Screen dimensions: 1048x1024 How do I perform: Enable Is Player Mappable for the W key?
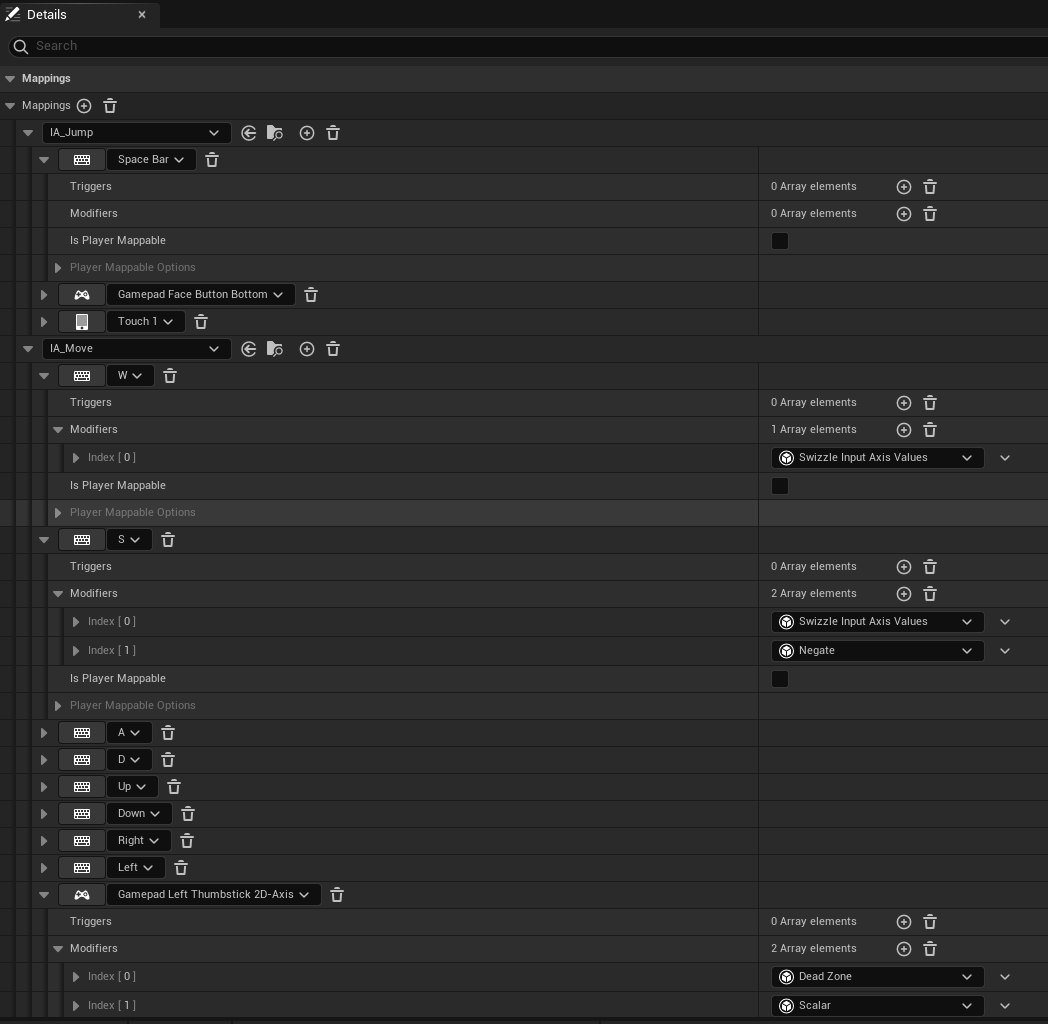[x=780, y=485]
